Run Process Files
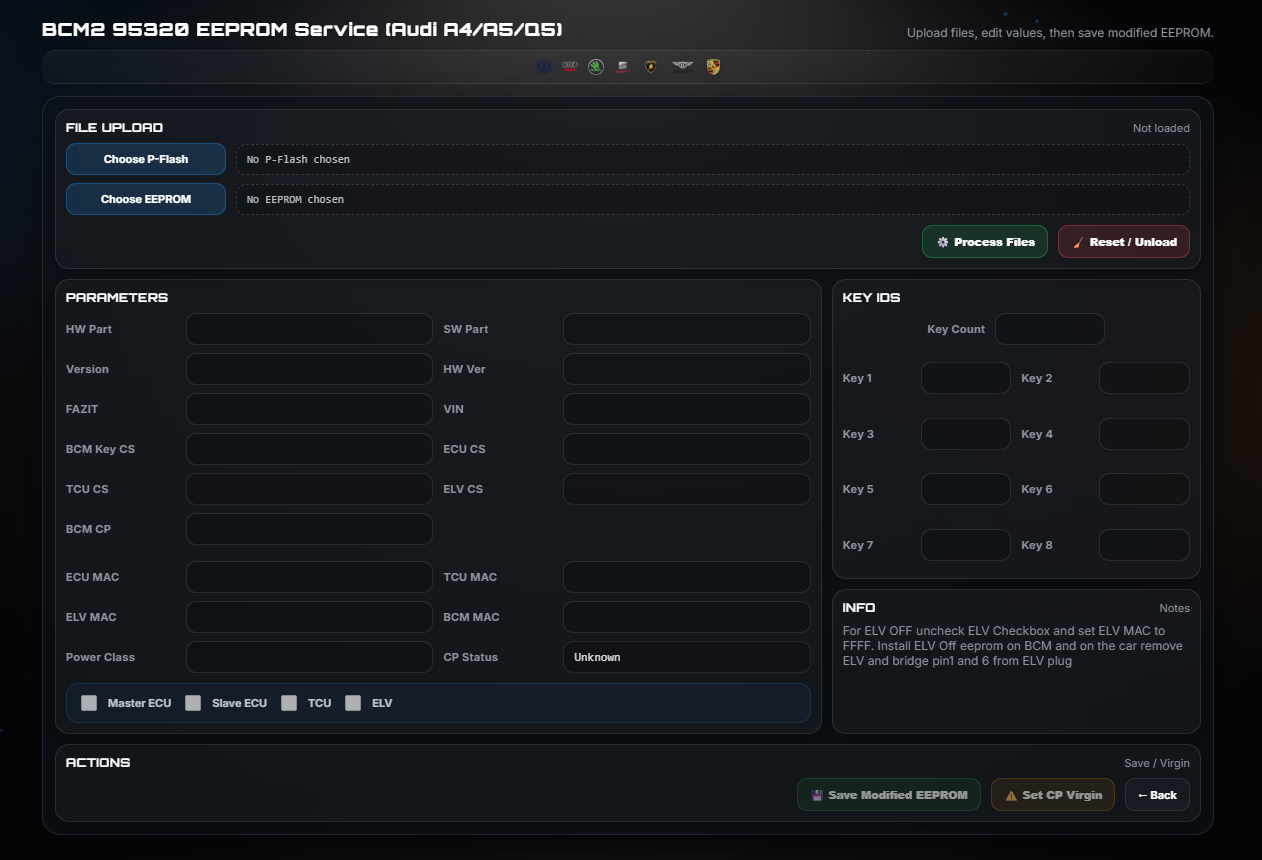This screenshot has width=1262, height=860. coord(985,242)
